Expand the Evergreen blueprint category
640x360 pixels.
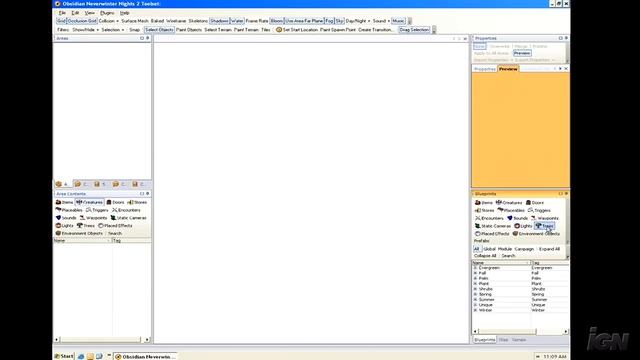[x=475, y=268]
